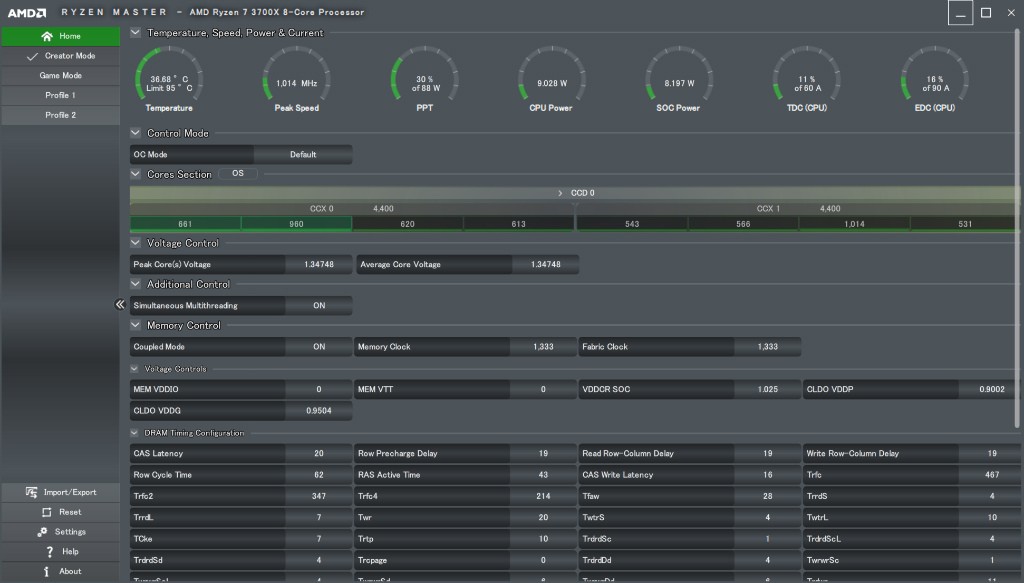Image resolution: width=1024 pixels, height=583 pixels.
Task: Collapse the Temperature, Speed, Power & Current section
Action: pyautogui.click(x=136, y=32)
